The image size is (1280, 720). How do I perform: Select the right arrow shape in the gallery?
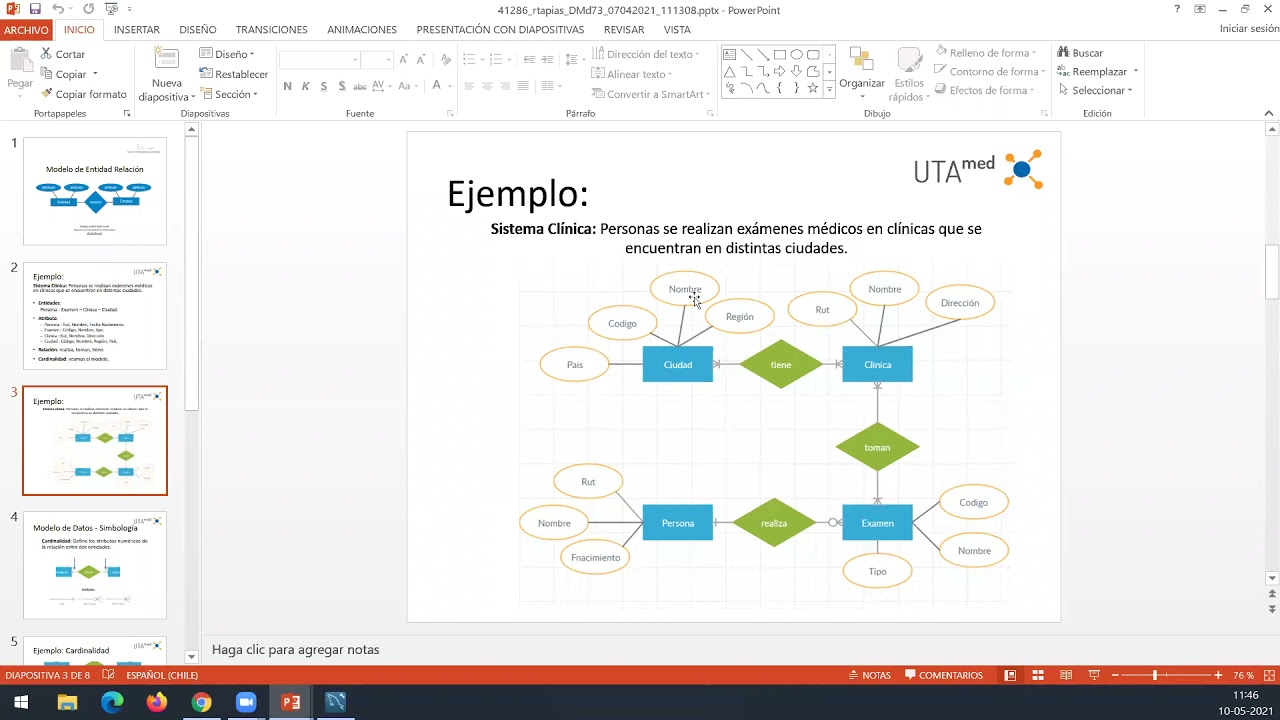pyautogui.click(x=780, y=72)
